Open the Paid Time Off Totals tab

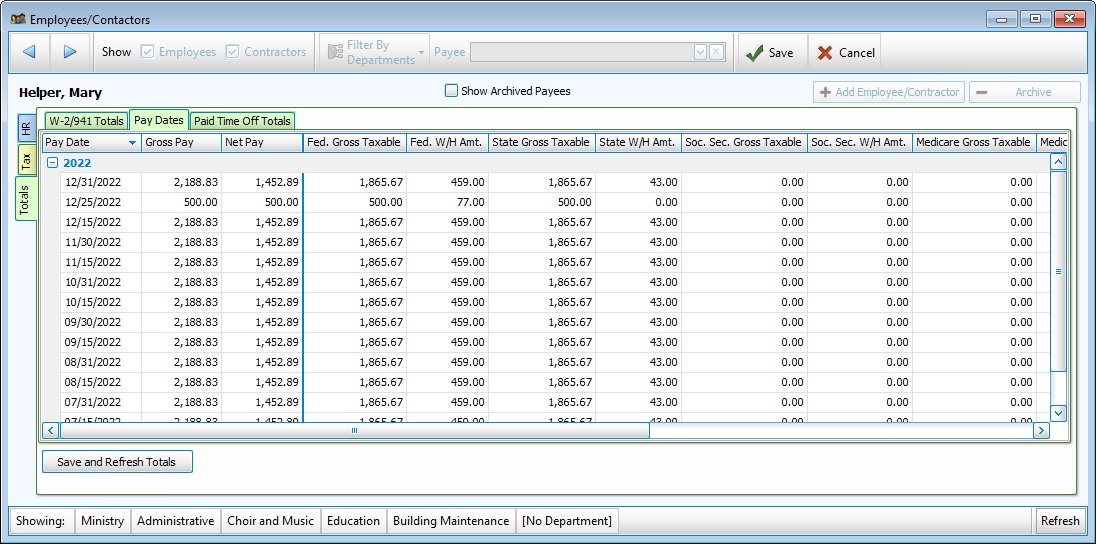pos(242,121)
